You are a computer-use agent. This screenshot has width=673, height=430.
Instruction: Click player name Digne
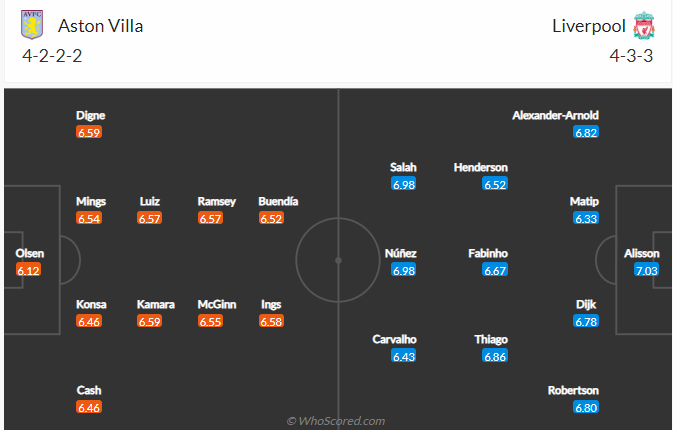(90, 115)
